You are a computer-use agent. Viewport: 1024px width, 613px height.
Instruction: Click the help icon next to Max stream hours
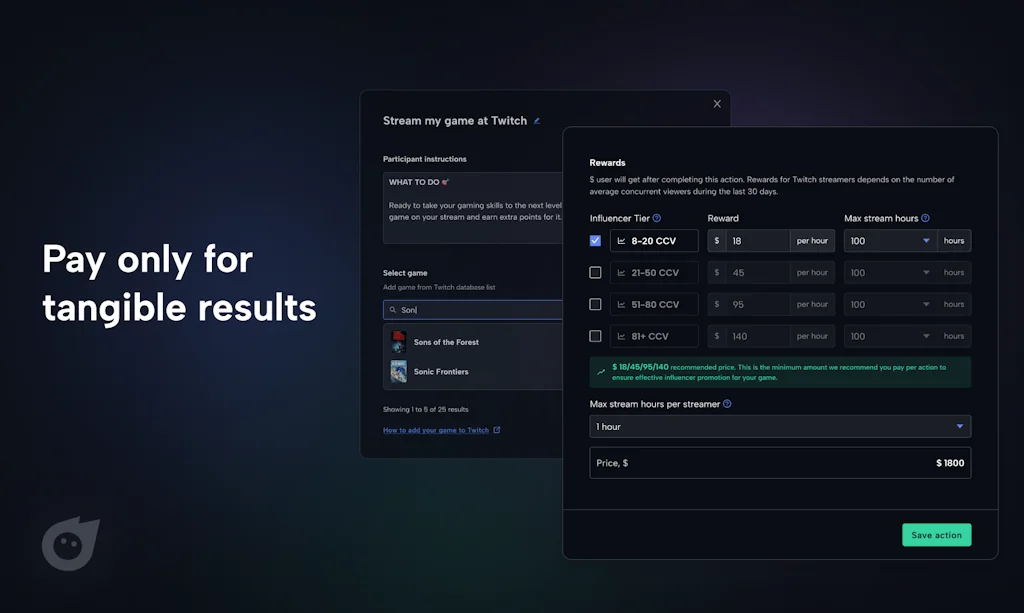pyautogui.click(x=925, y=218)
